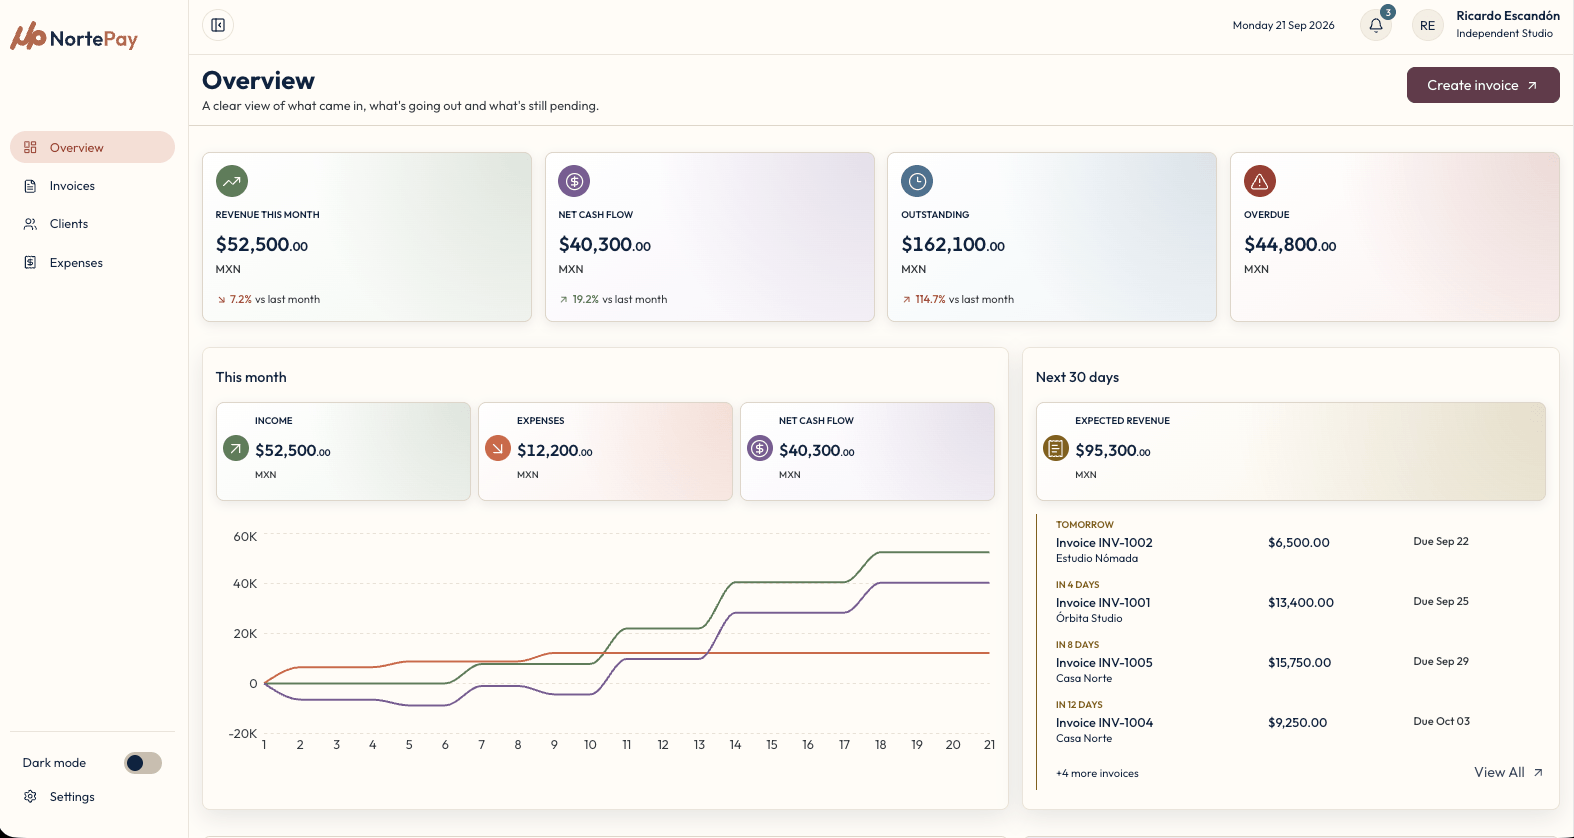Open Ricardo Escandón profile name

click(x=1508, y=16)
